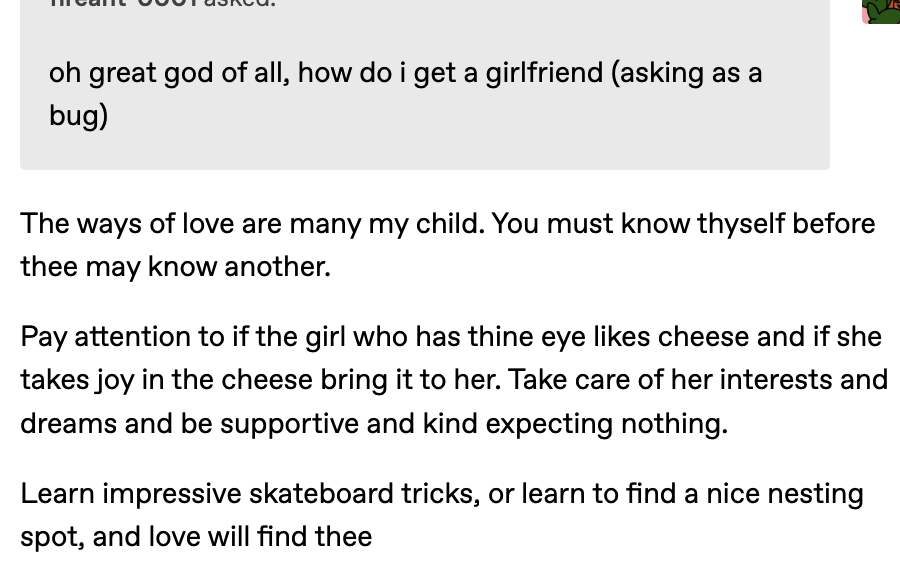The width and height of the screenshot is (900, 570).
Task: Click the word "thyself" in first paragraph
Action: coord(740,224)
